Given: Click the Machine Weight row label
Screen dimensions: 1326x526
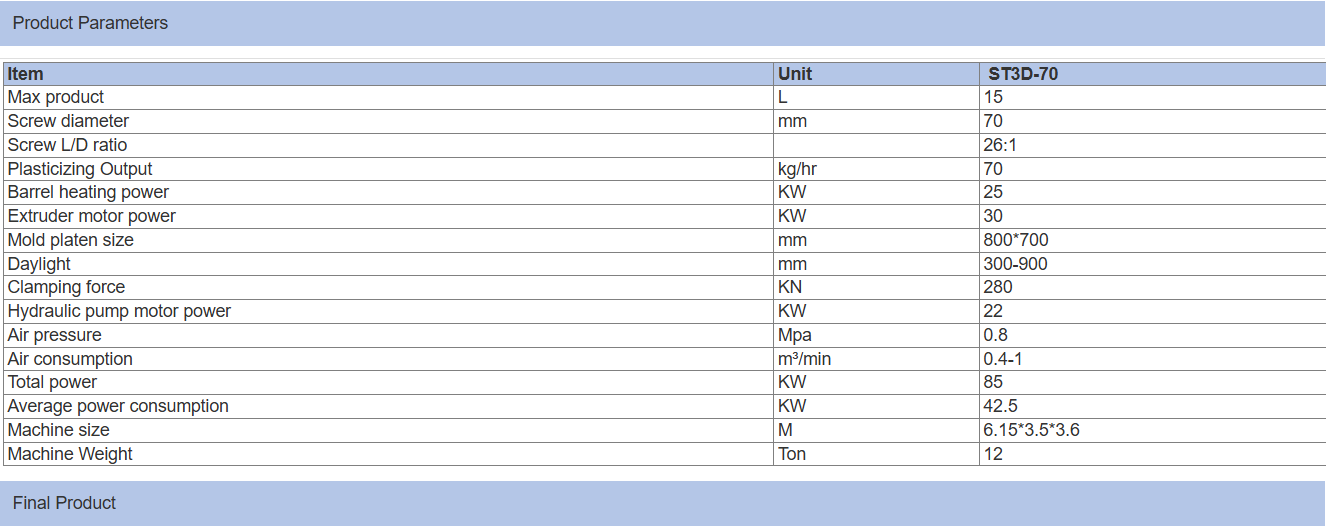Looking at the screenshot, I should click(x=70, y=454).
